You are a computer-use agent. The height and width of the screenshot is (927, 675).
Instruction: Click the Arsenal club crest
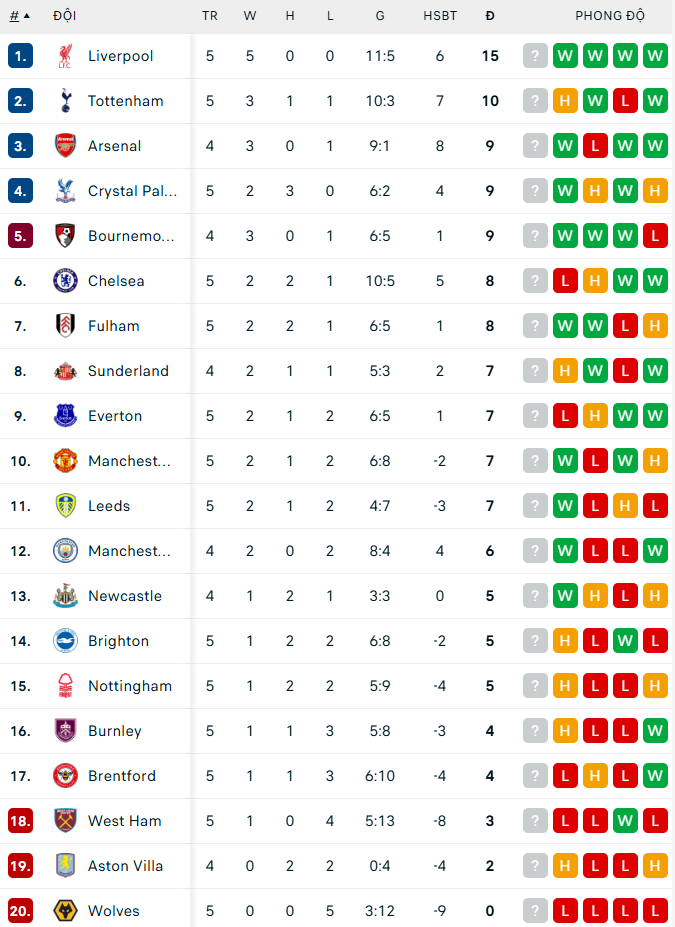pyautogui.click(x=65, y=145)
